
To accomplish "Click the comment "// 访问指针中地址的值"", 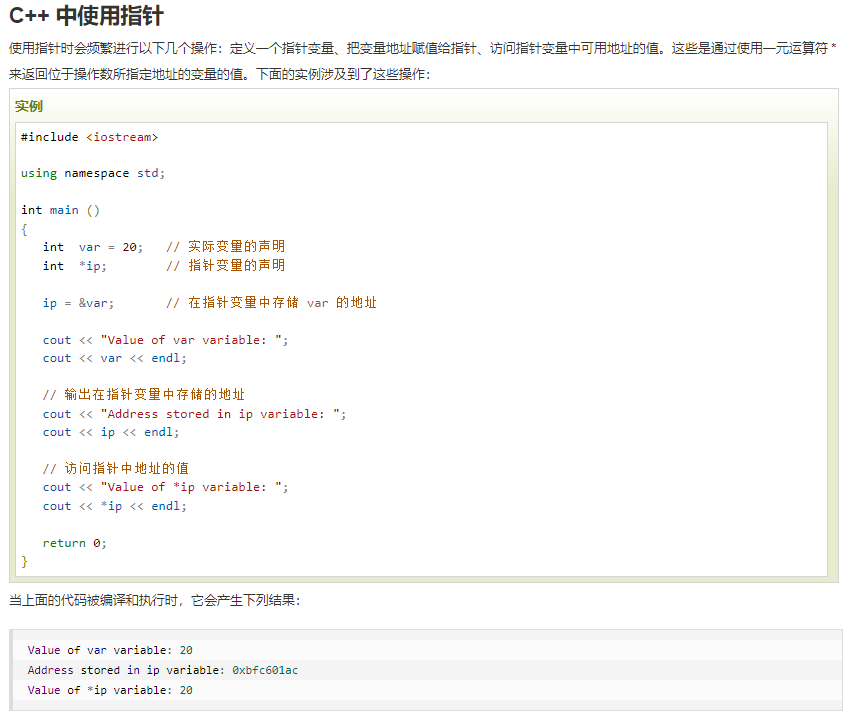I will point(116,468).
